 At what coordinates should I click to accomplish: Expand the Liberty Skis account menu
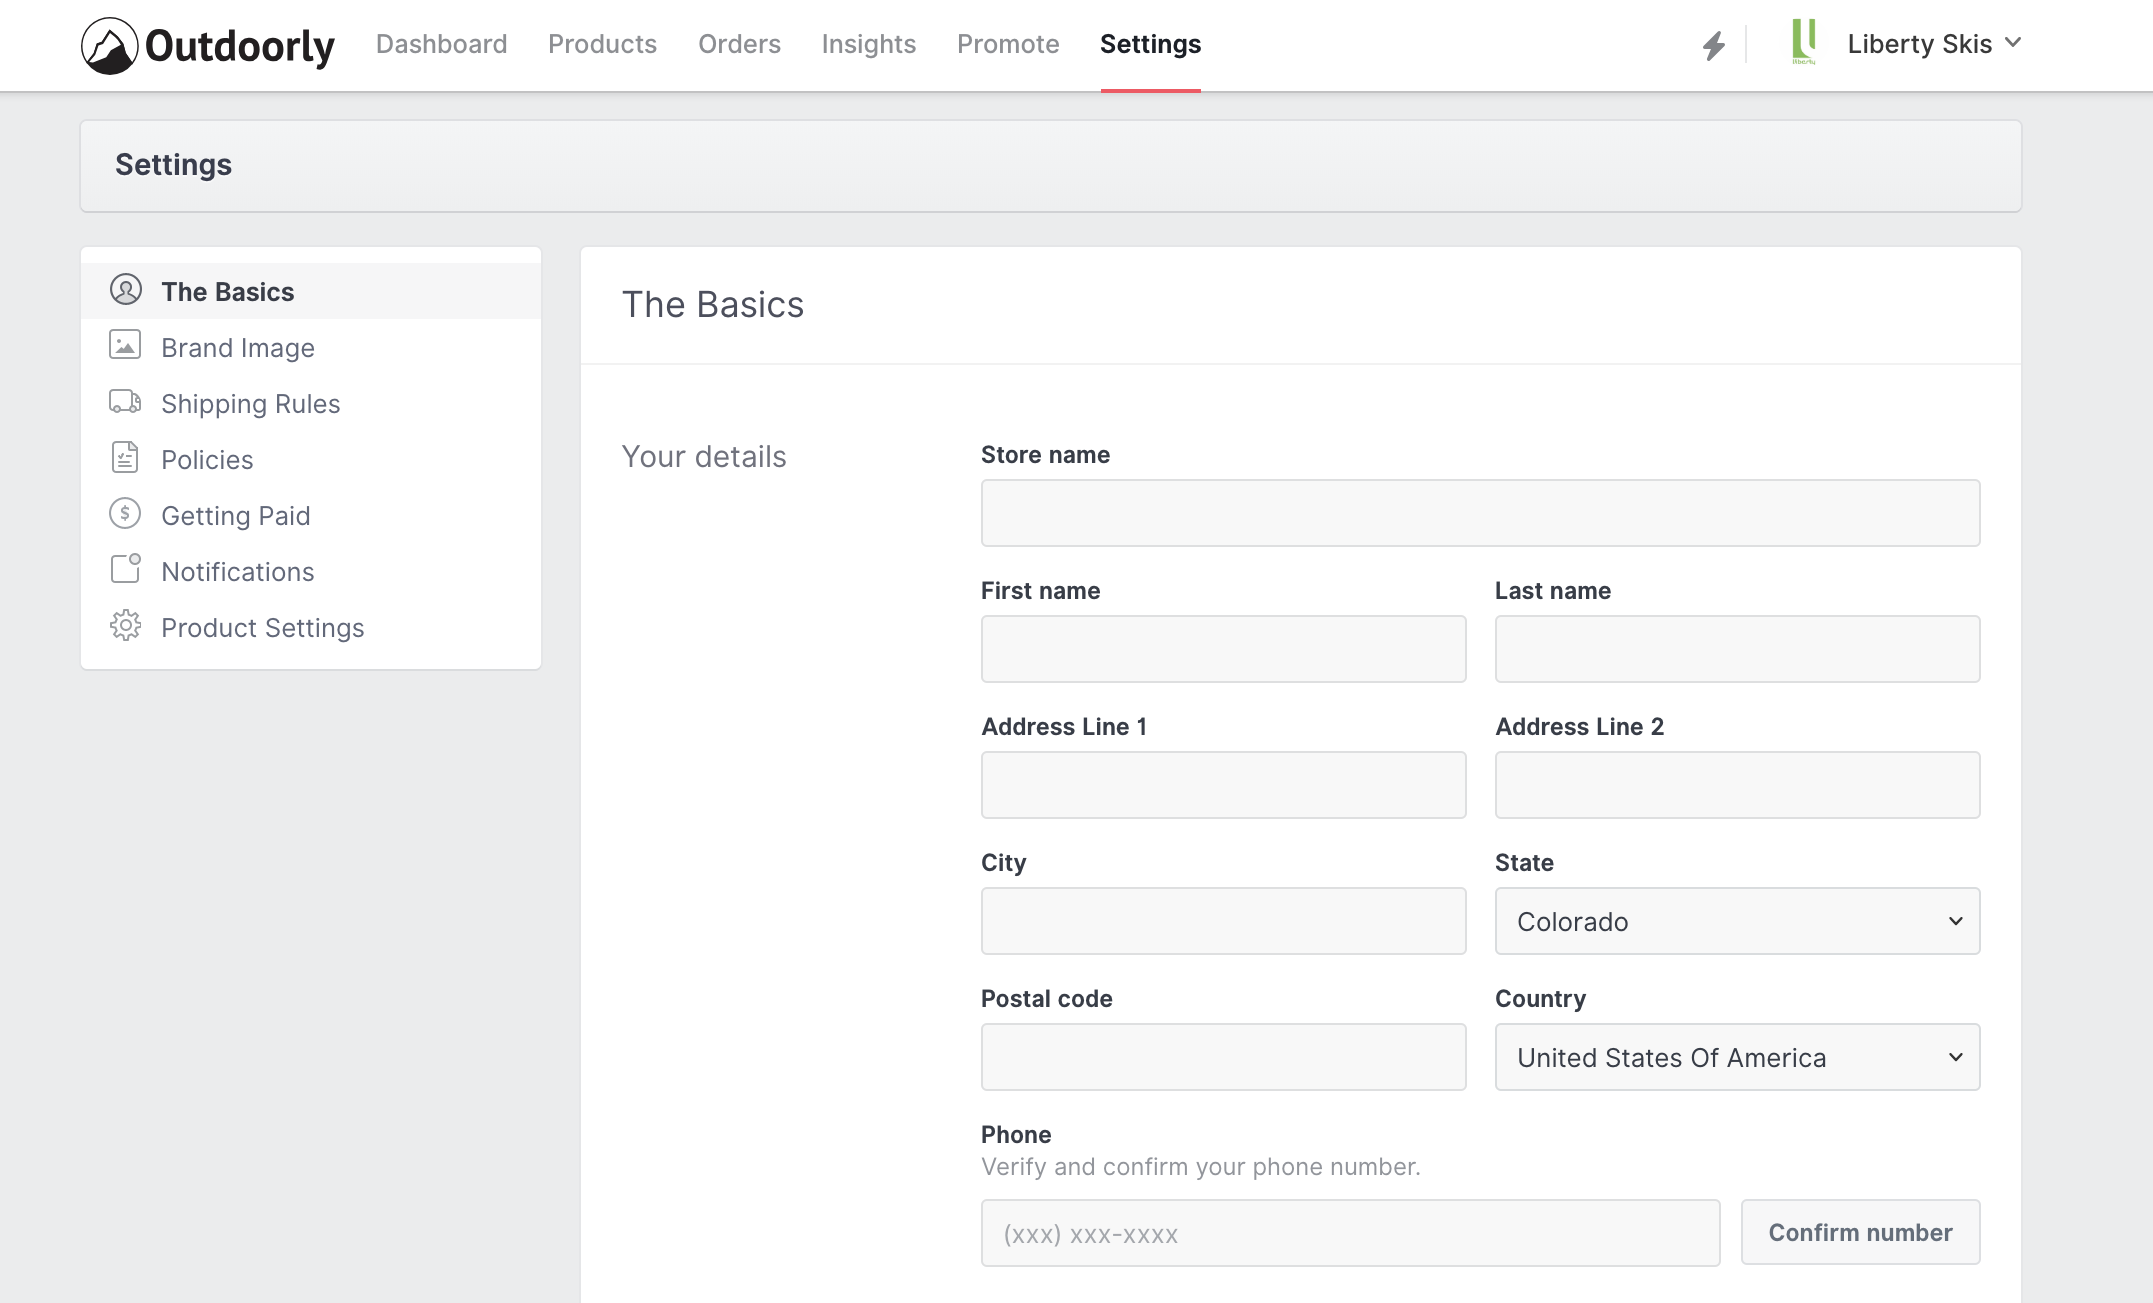tap(1933, 44)
